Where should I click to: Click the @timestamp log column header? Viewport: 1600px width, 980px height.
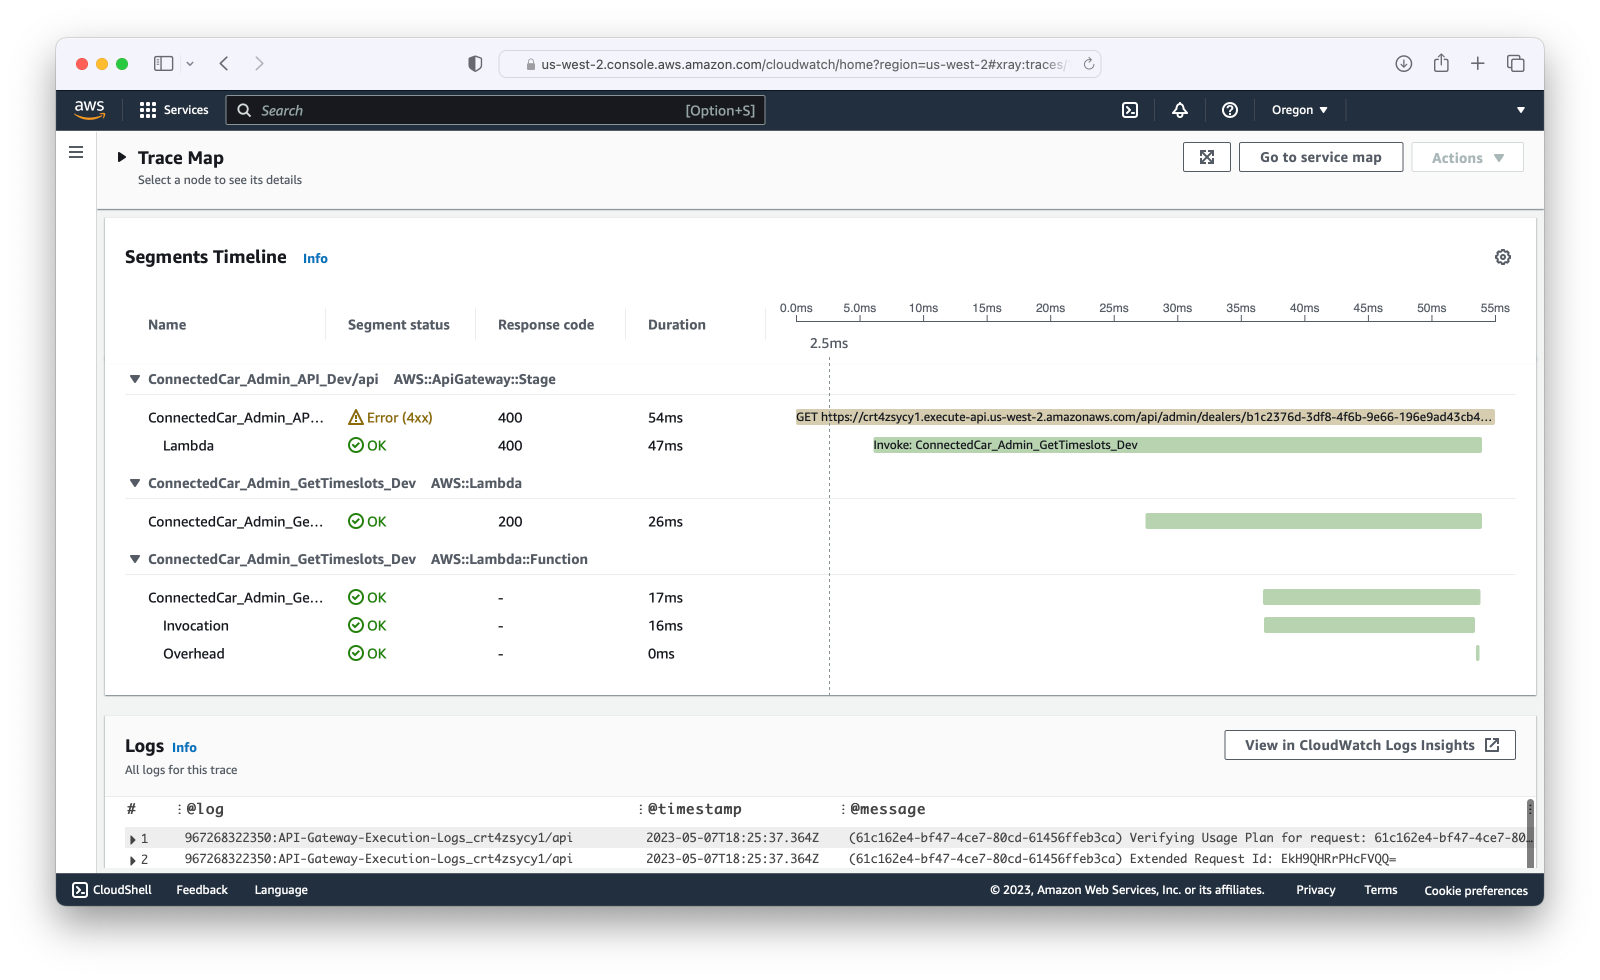[x=695, y=809]
